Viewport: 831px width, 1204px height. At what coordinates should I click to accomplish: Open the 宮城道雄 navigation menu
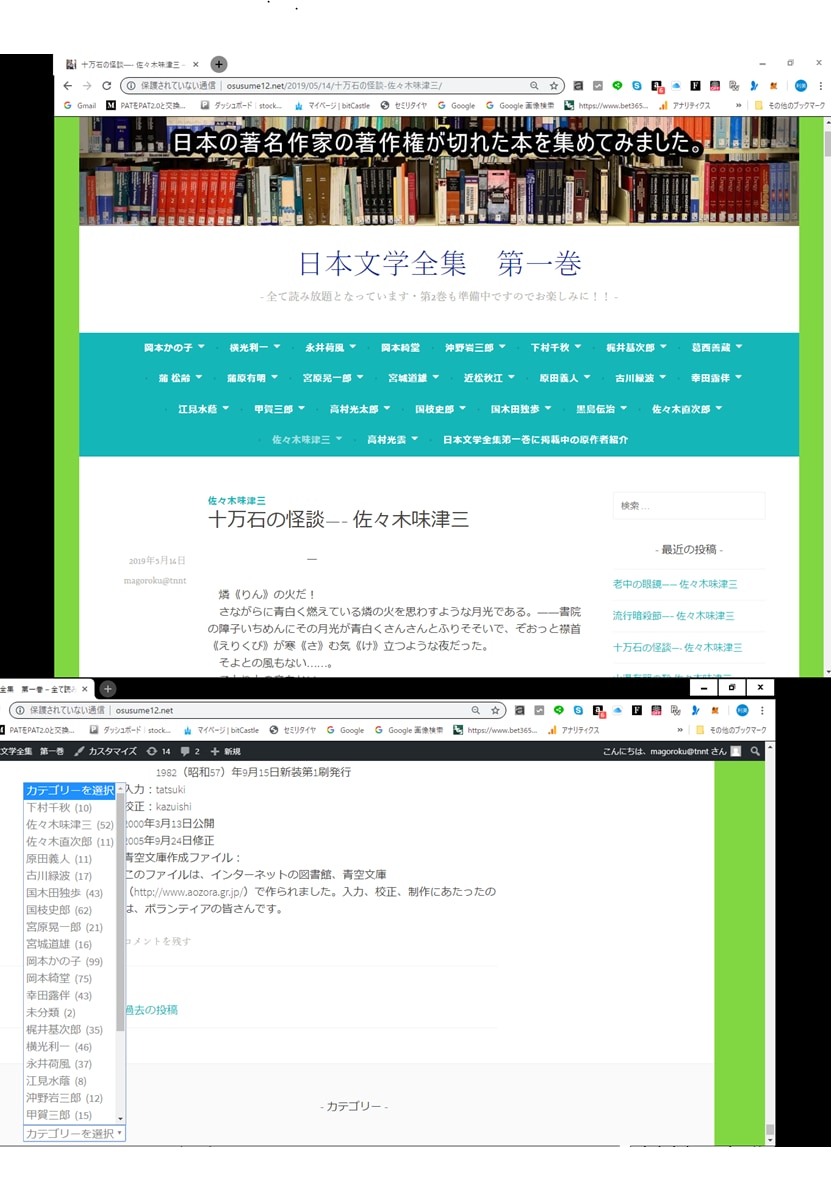pyautogui.click(x=413, y=379)
